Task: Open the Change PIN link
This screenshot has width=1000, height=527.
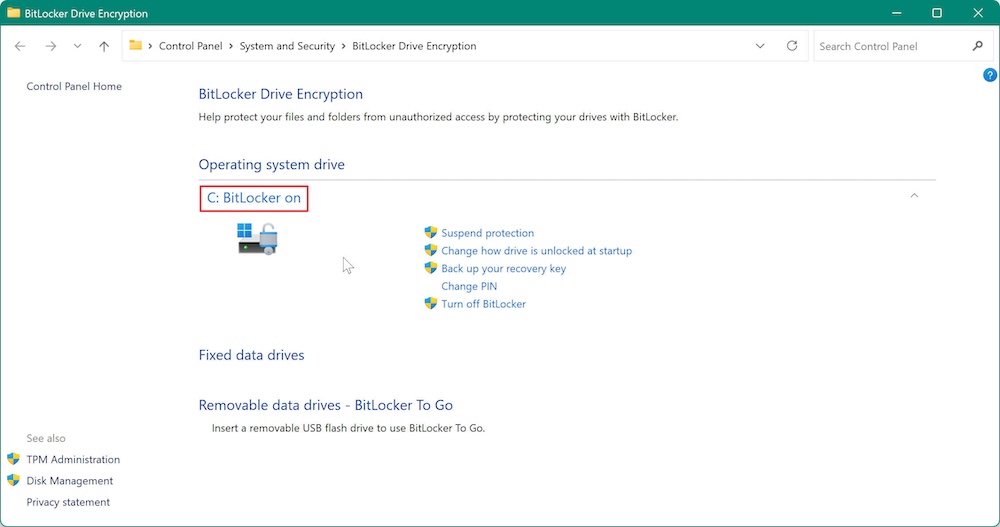Action: pyautogui.click(x=469, y=286)
